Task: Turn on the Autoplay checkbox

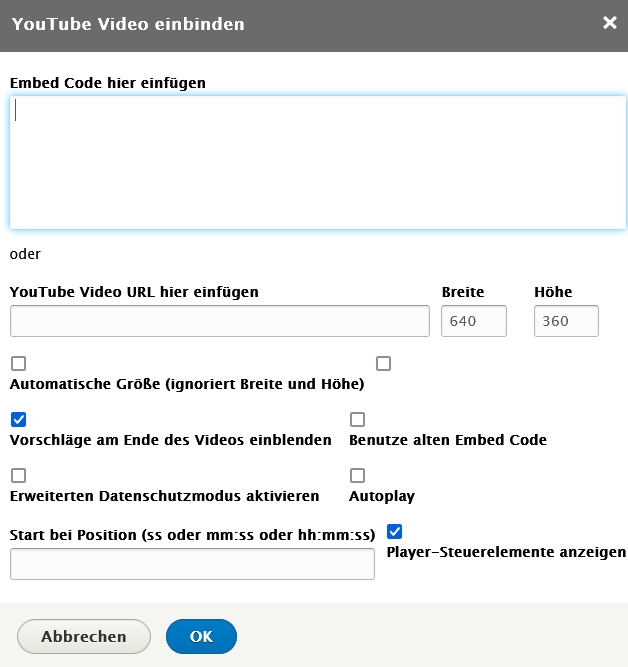Action: pos(357,476)
